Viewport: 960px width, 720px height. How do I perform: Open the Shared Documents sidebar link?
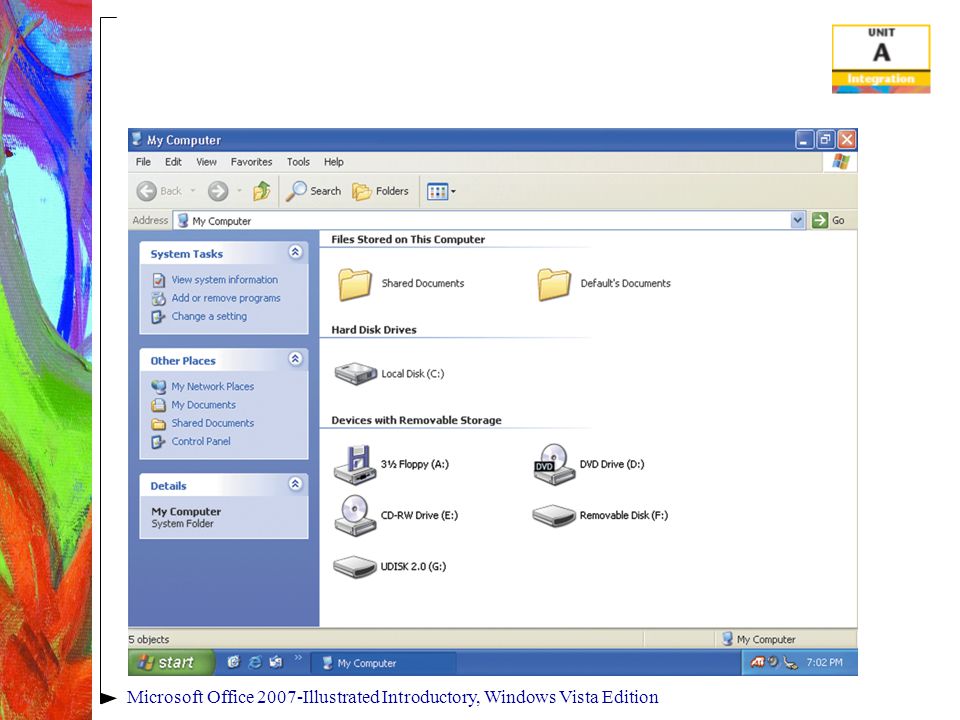[212, 423]
